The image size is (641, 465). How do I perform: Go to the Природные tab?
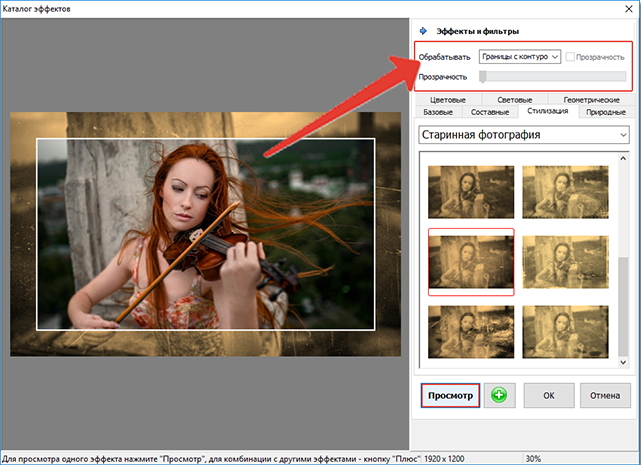606,112
